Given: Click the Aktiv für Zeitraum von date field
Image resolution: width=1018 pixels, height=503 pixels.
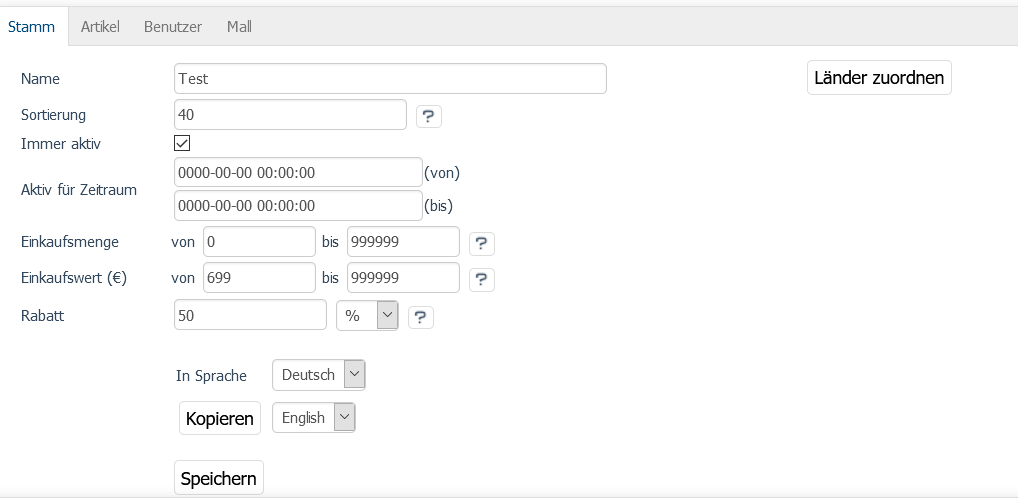Looking at the screenshot, I should tap(297, 172).
